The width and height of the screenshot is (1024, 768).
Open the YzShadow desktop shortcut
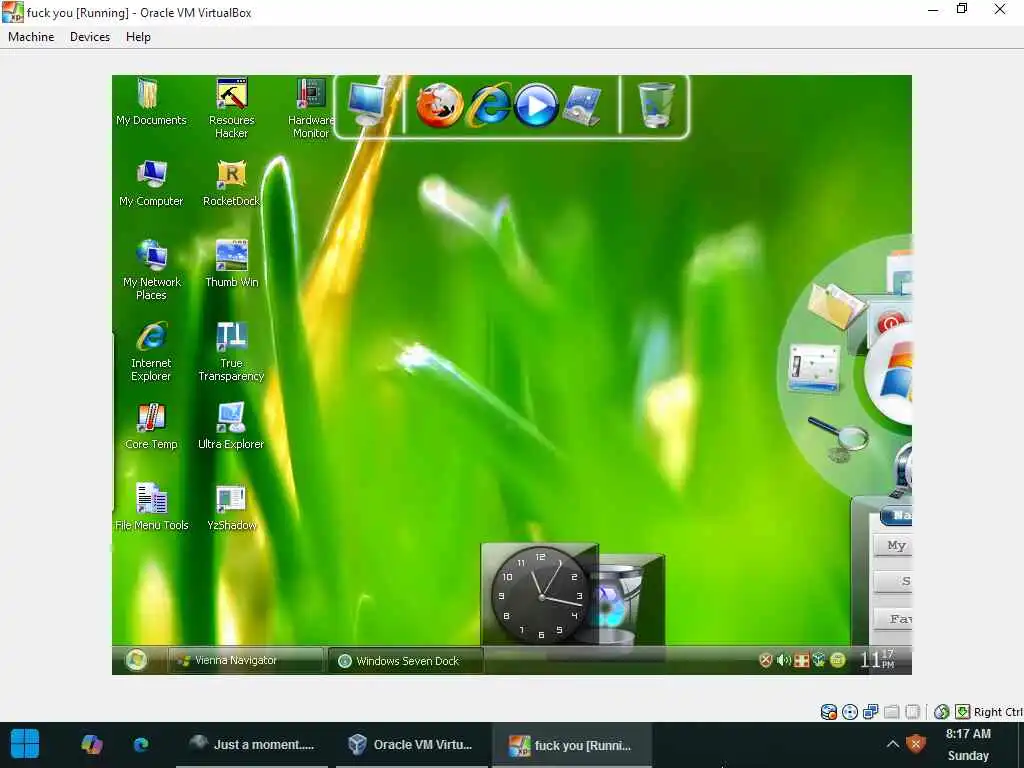231,507
